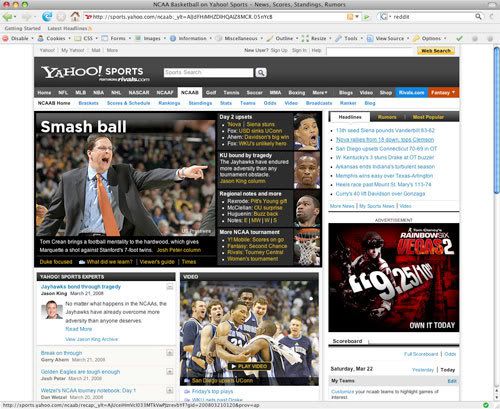Open the View Source toolbar menu

click(388, 38)
